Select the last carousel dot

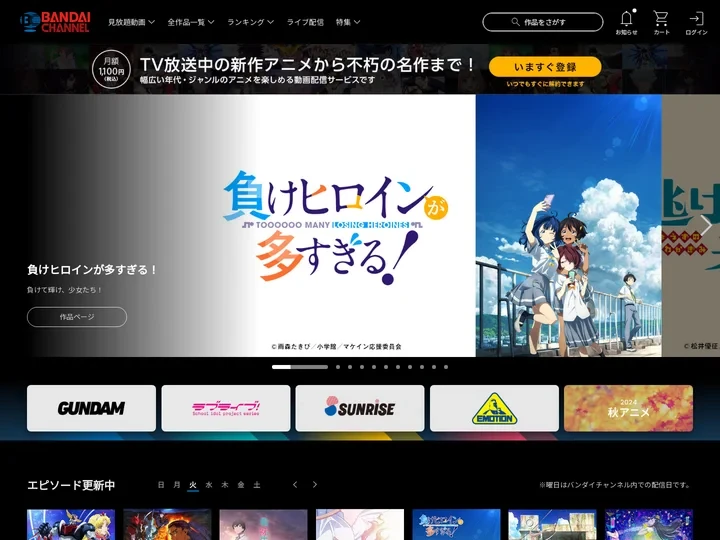click(446, 367)
